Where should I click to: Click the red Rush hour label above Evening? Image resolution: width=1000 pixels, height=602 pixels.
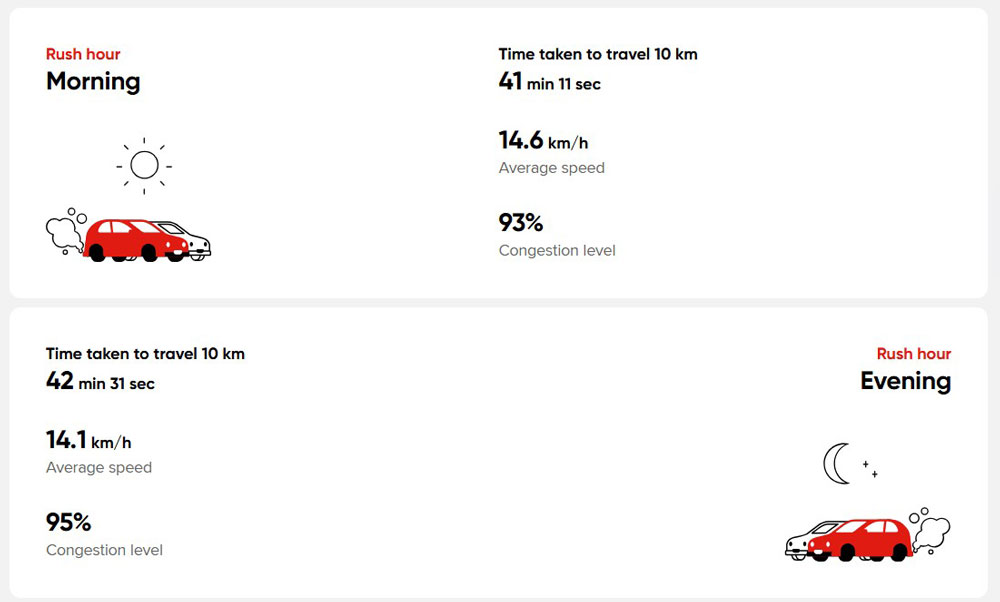point(913,354)
